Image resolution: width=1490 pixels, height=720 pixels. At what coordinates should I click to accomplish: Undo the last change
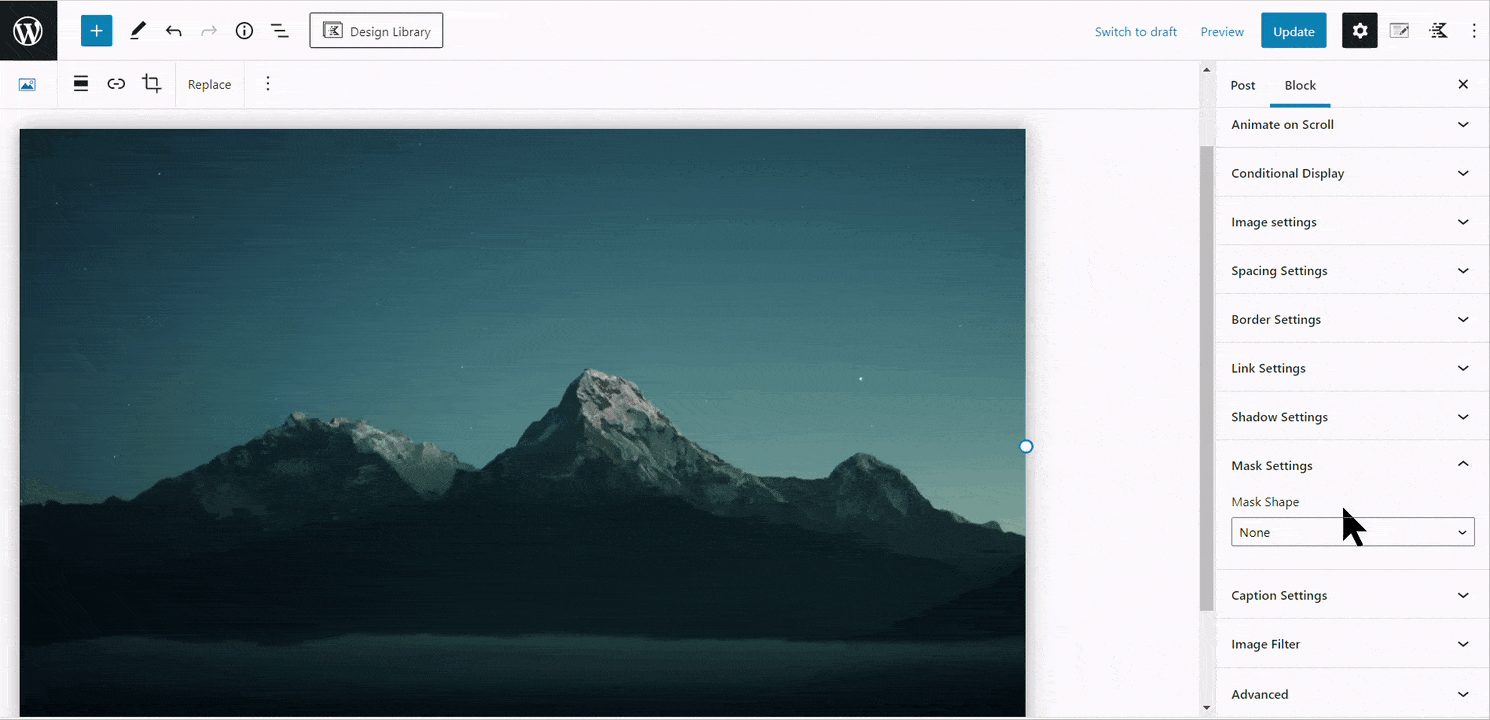pos(174,31)
